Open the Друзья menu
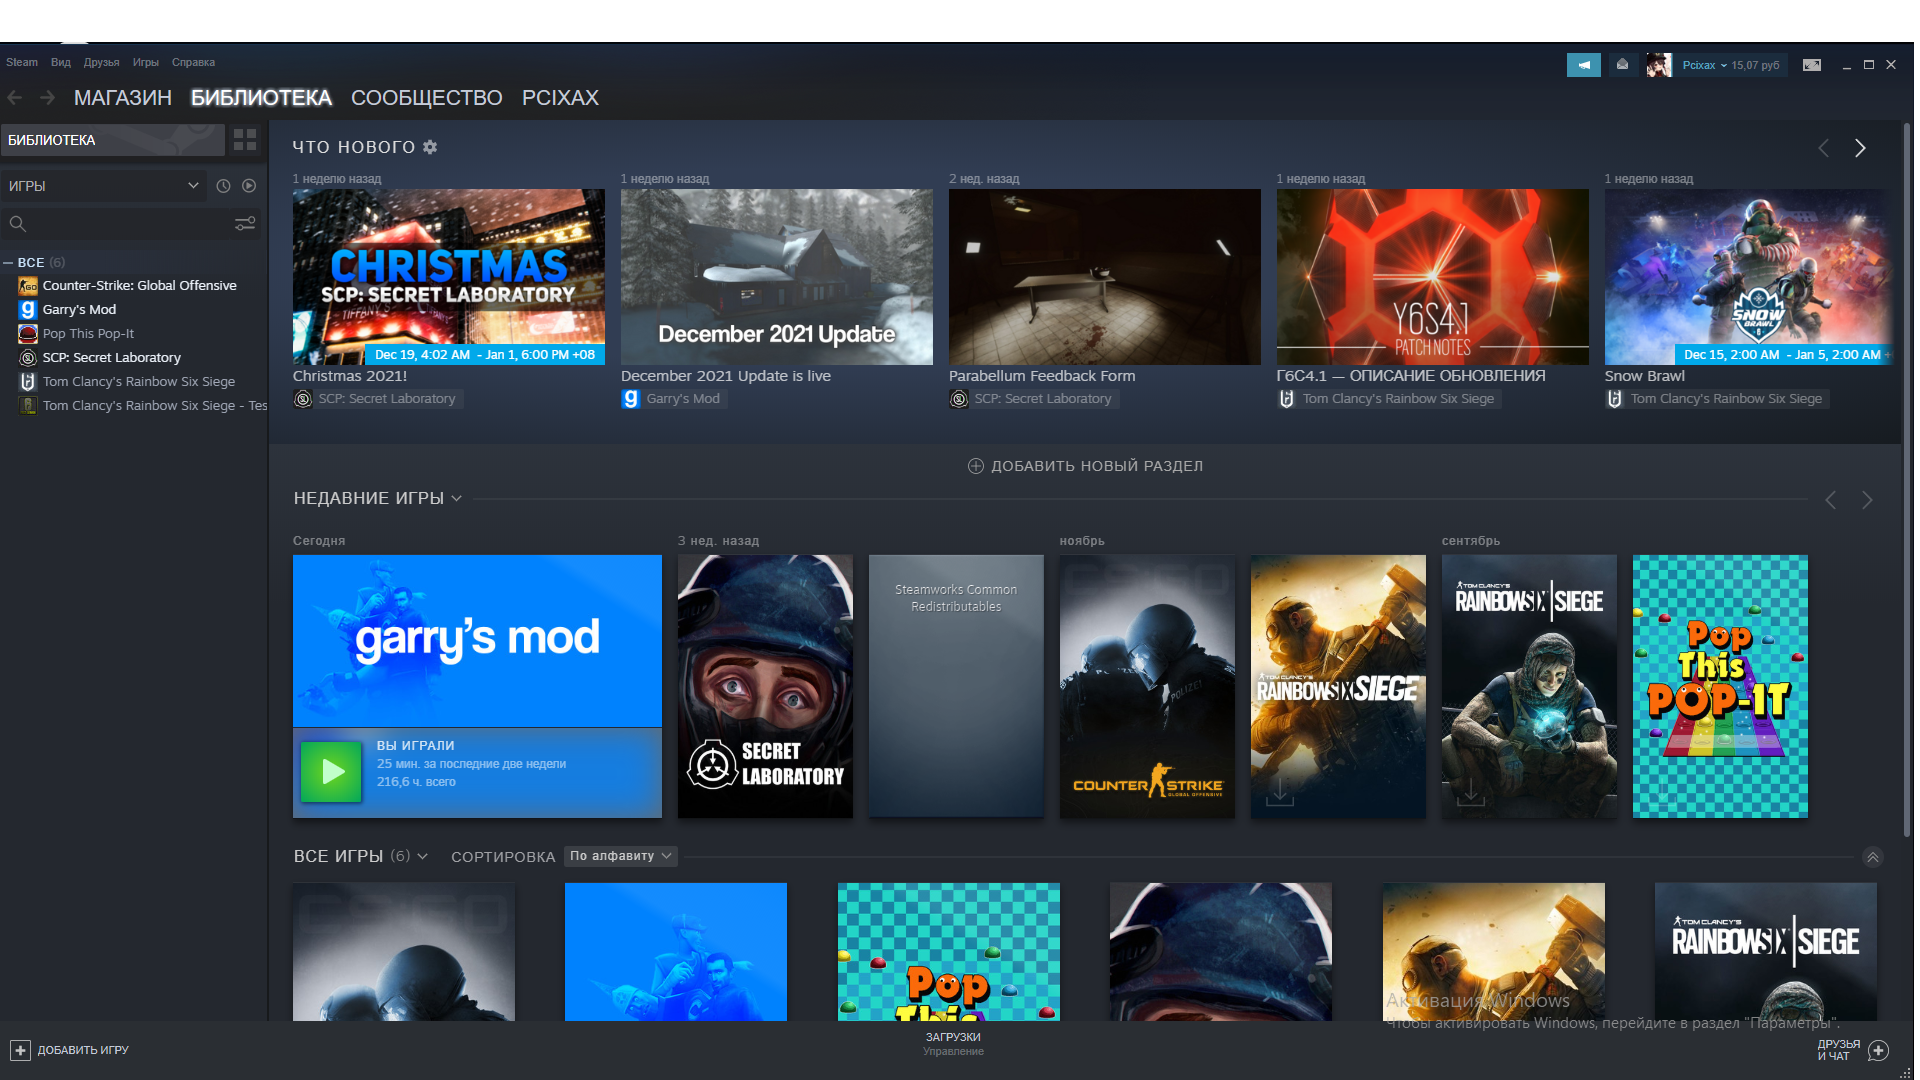1920x1080 pixels. (101, 62)
